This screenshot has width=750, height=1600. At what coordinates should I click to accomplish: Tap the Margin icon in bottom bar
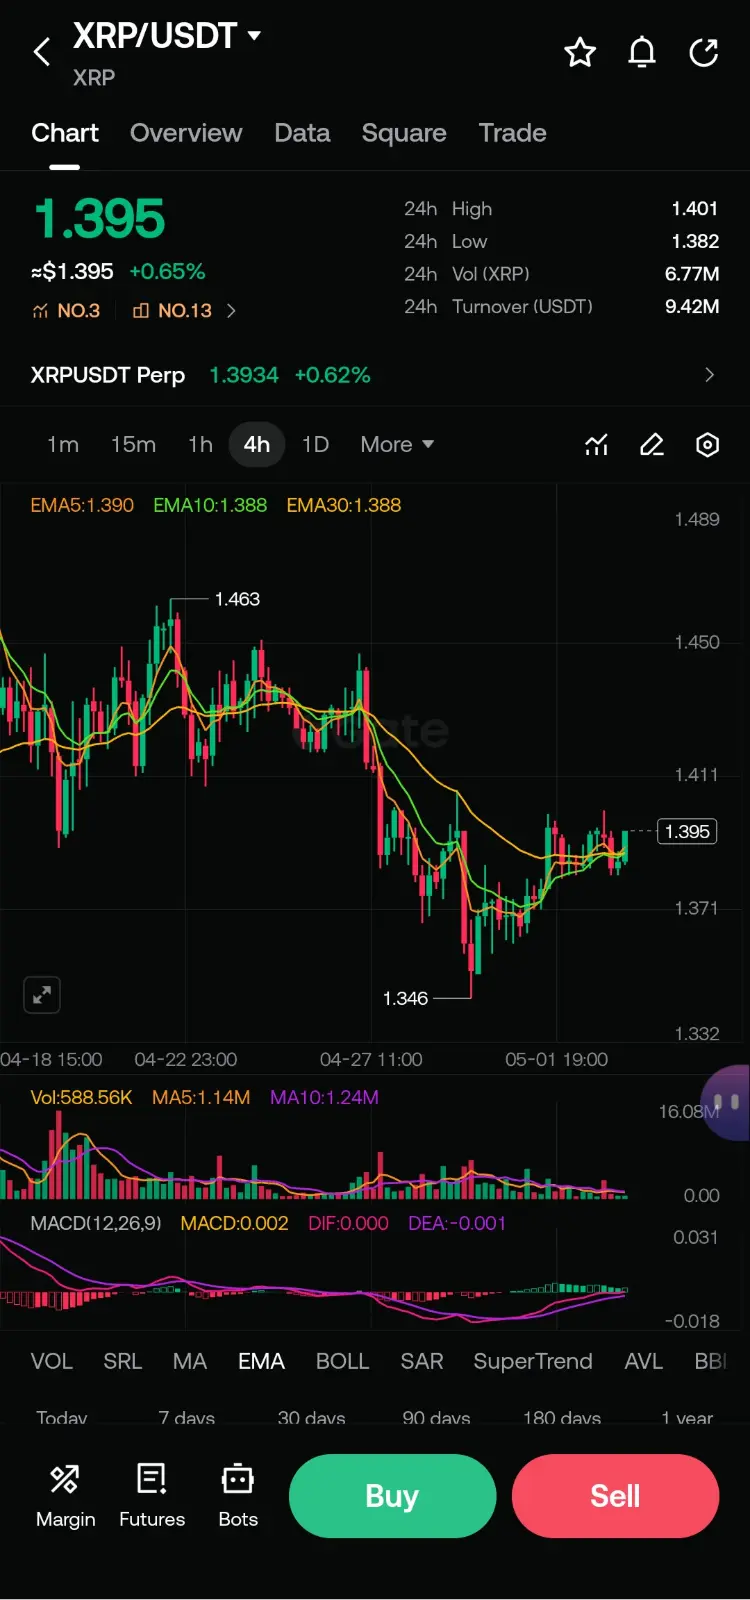coord(65,1479)
